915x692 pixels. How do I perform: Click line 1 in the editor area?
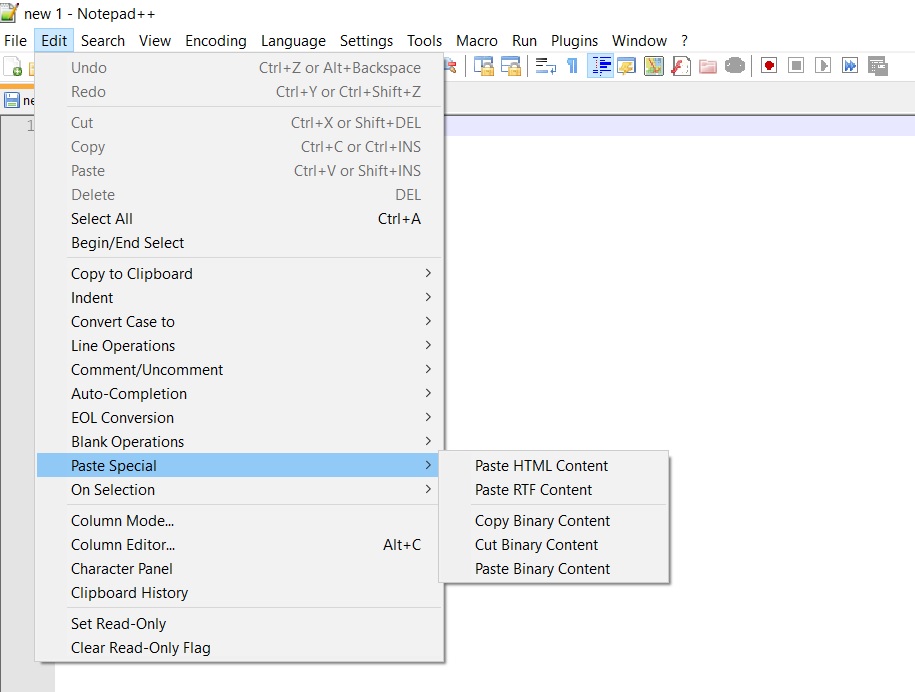(x=679, y=126)
